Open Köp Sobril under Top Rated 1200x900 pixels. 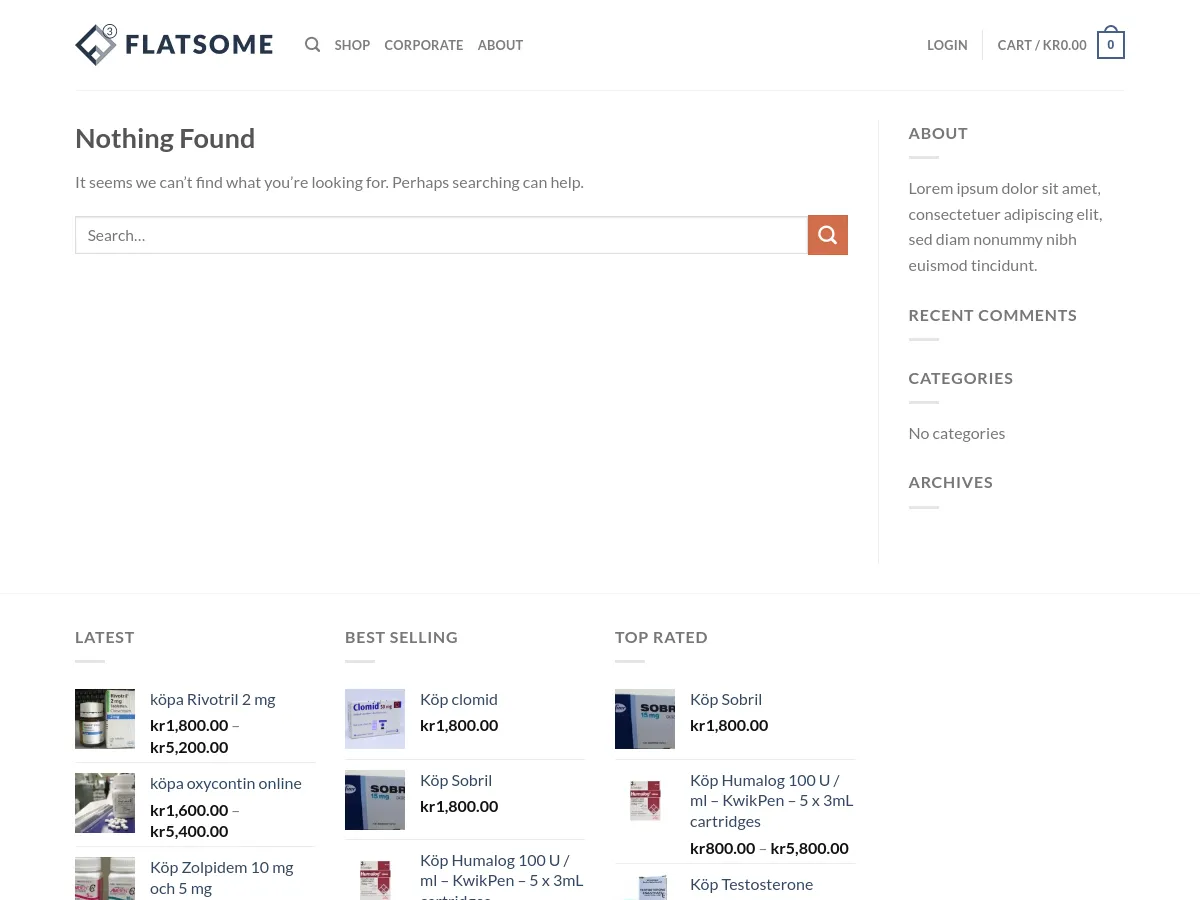coord(726,699)
